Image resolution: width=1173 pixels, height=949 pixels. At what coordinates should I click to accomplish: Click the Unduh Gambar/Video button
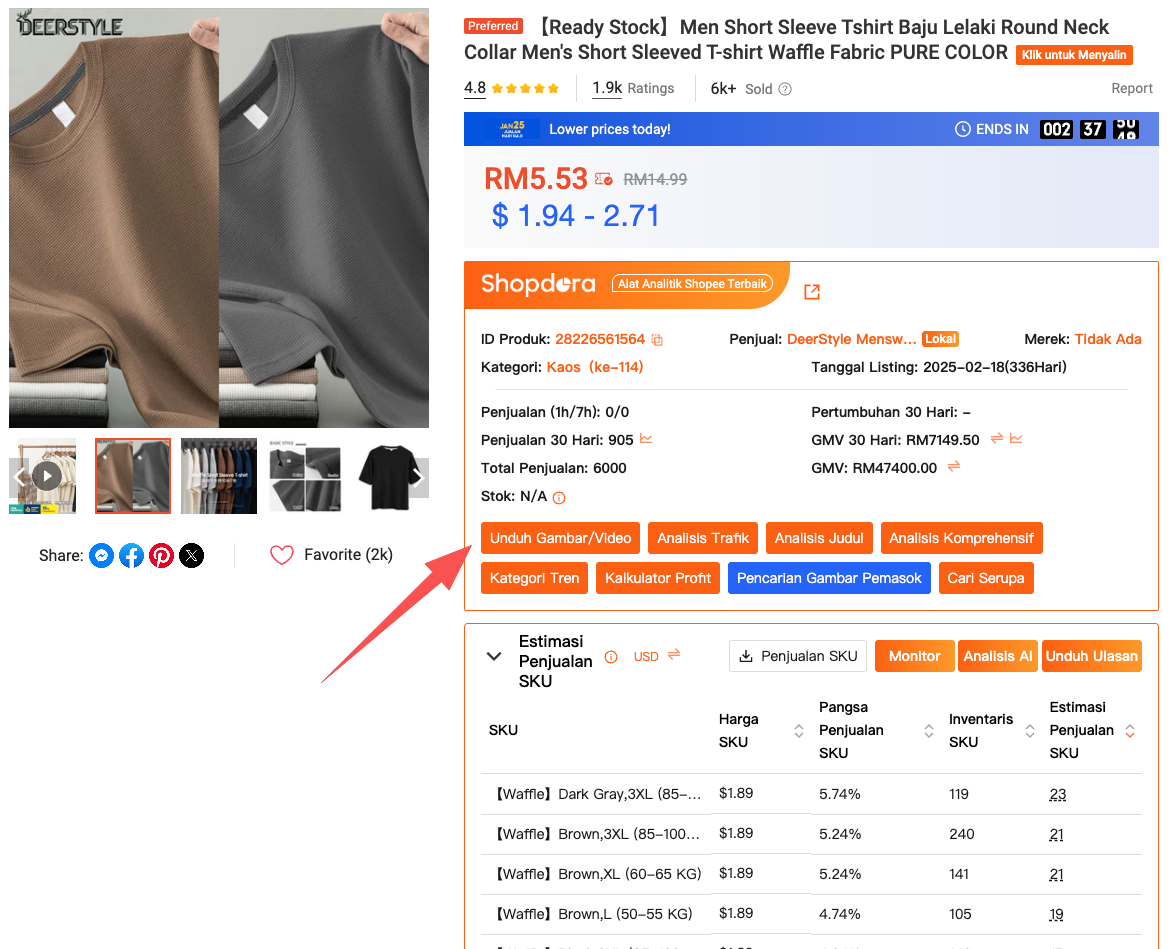[x=560, y=538]
